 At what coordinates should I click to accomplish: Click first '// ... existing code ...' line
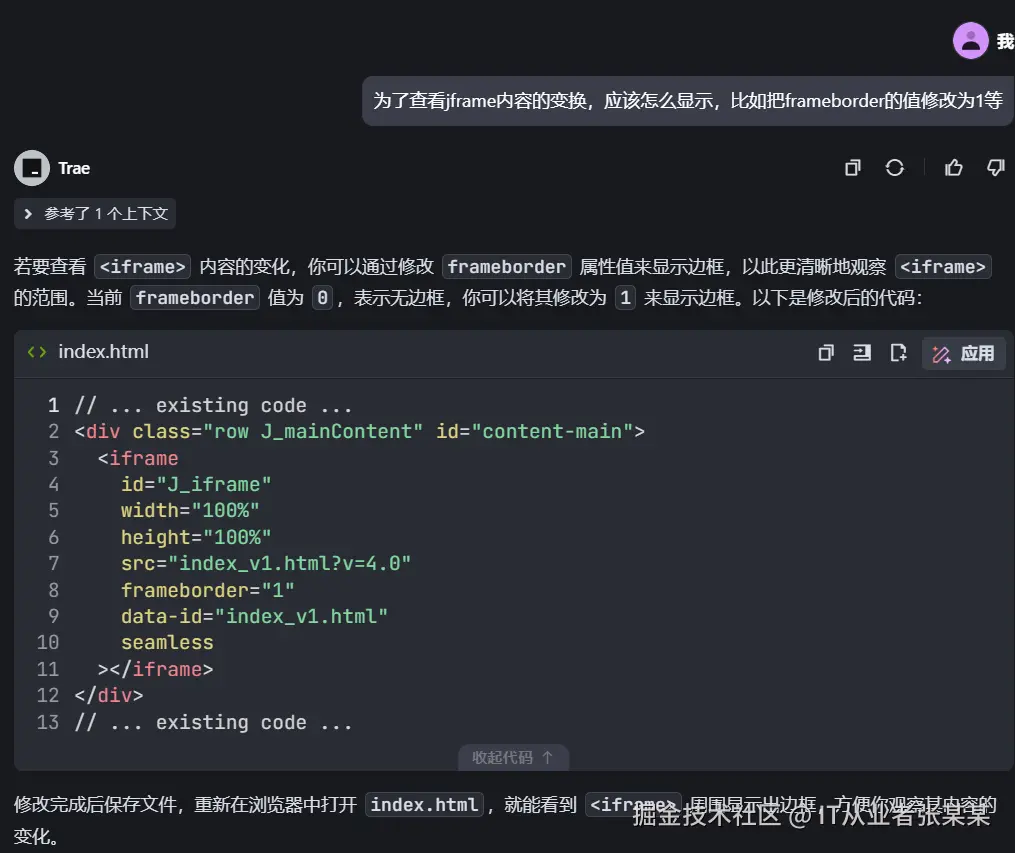(213, 406)
